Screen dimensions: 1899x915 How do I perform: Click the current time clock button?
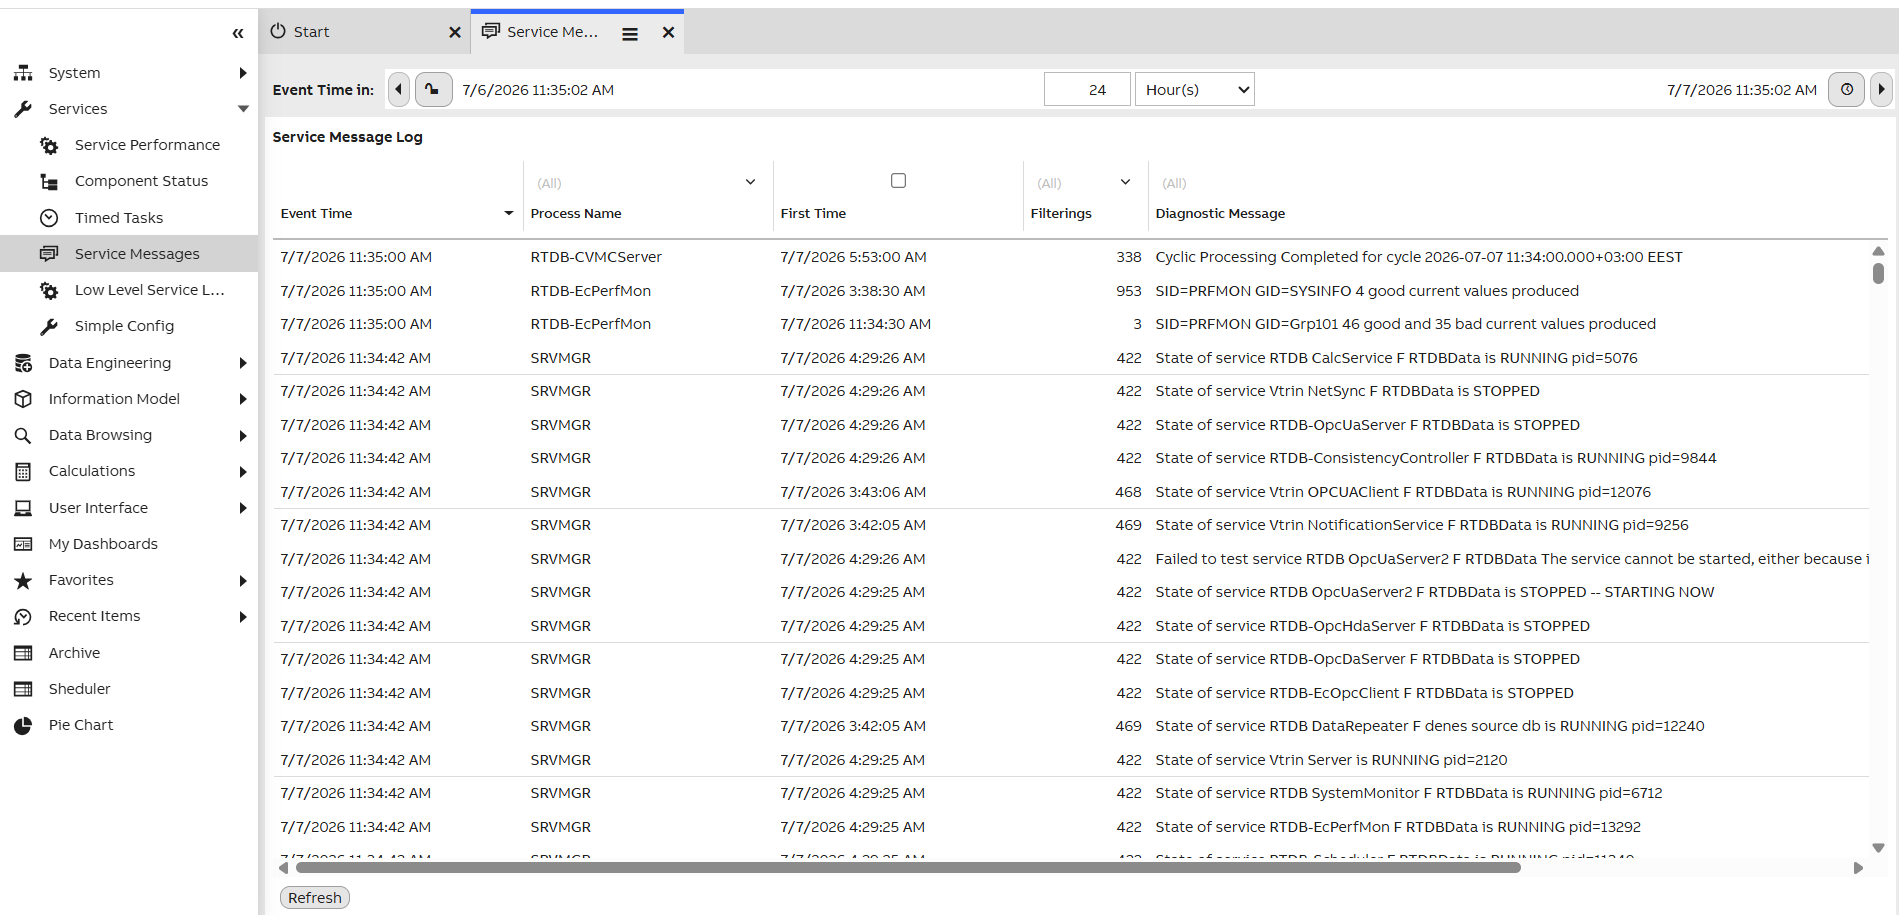(x=1846, y=89)
